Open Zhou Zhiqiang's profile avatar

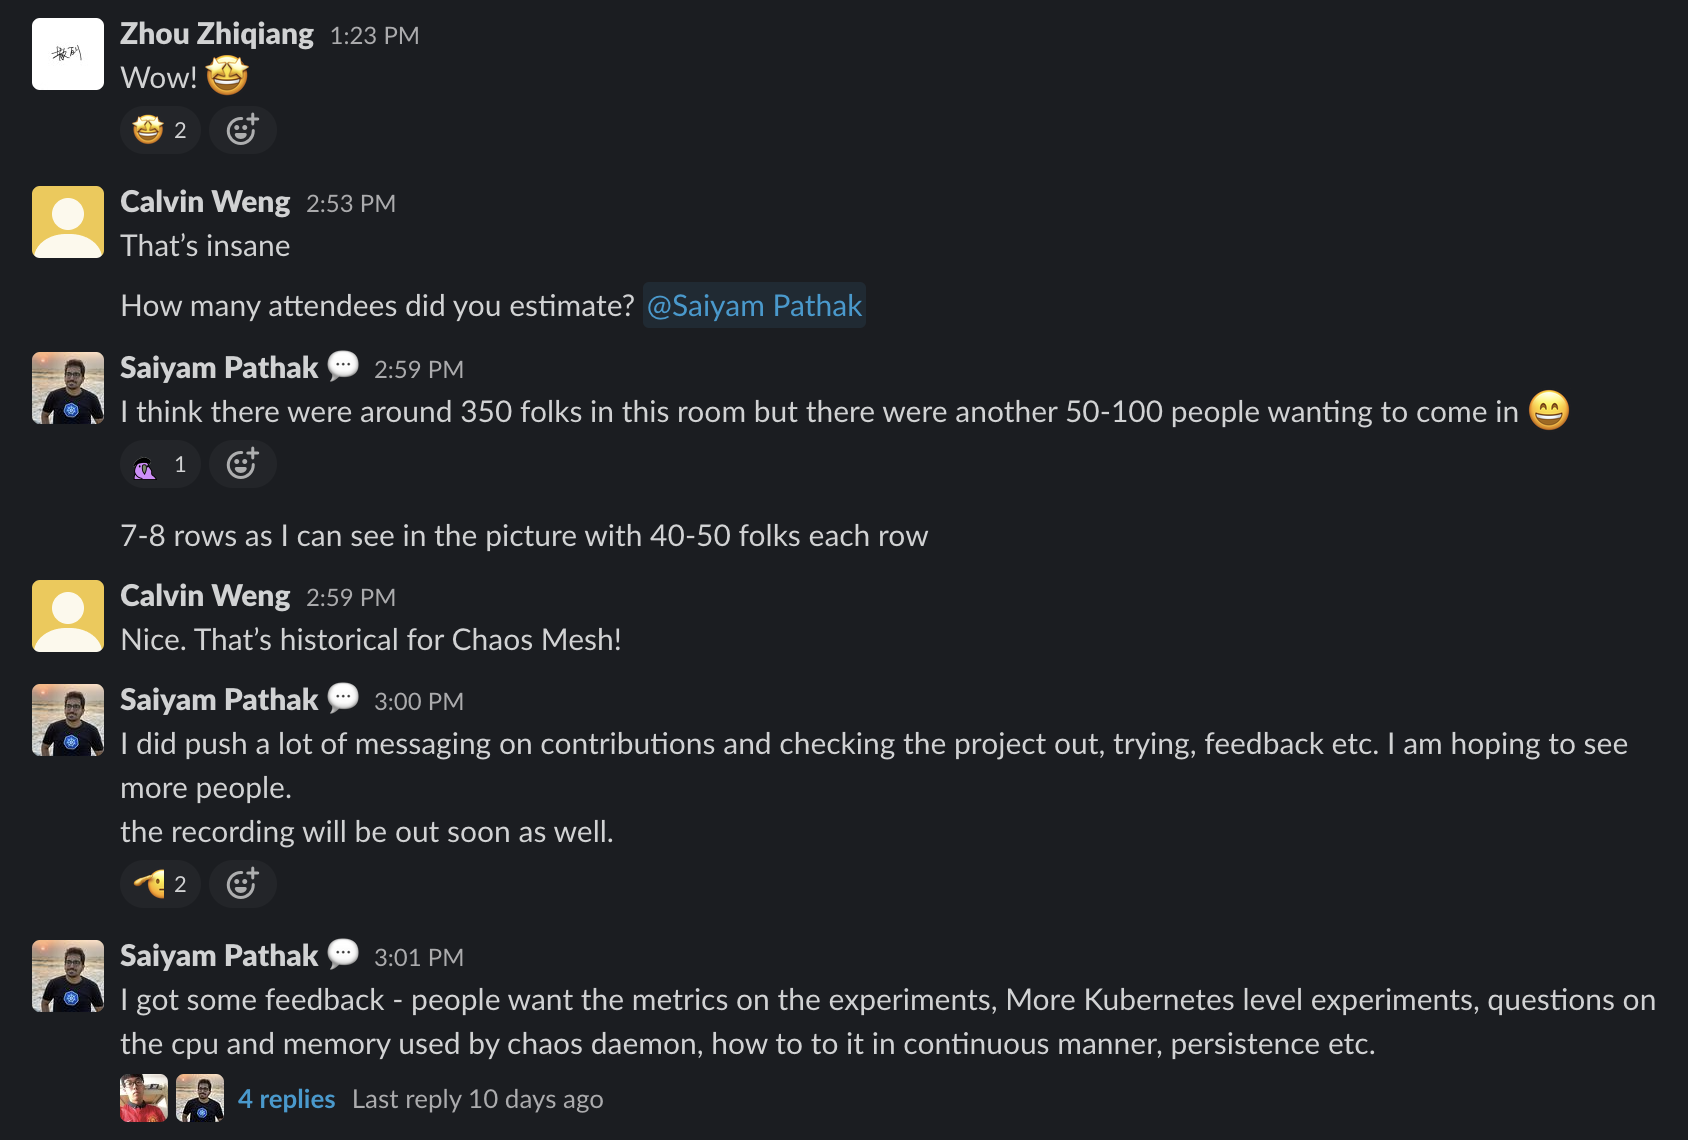68,54
